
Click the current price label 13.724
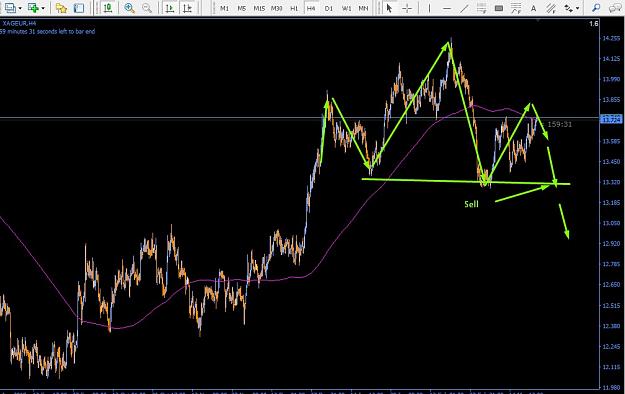[611, 120]
